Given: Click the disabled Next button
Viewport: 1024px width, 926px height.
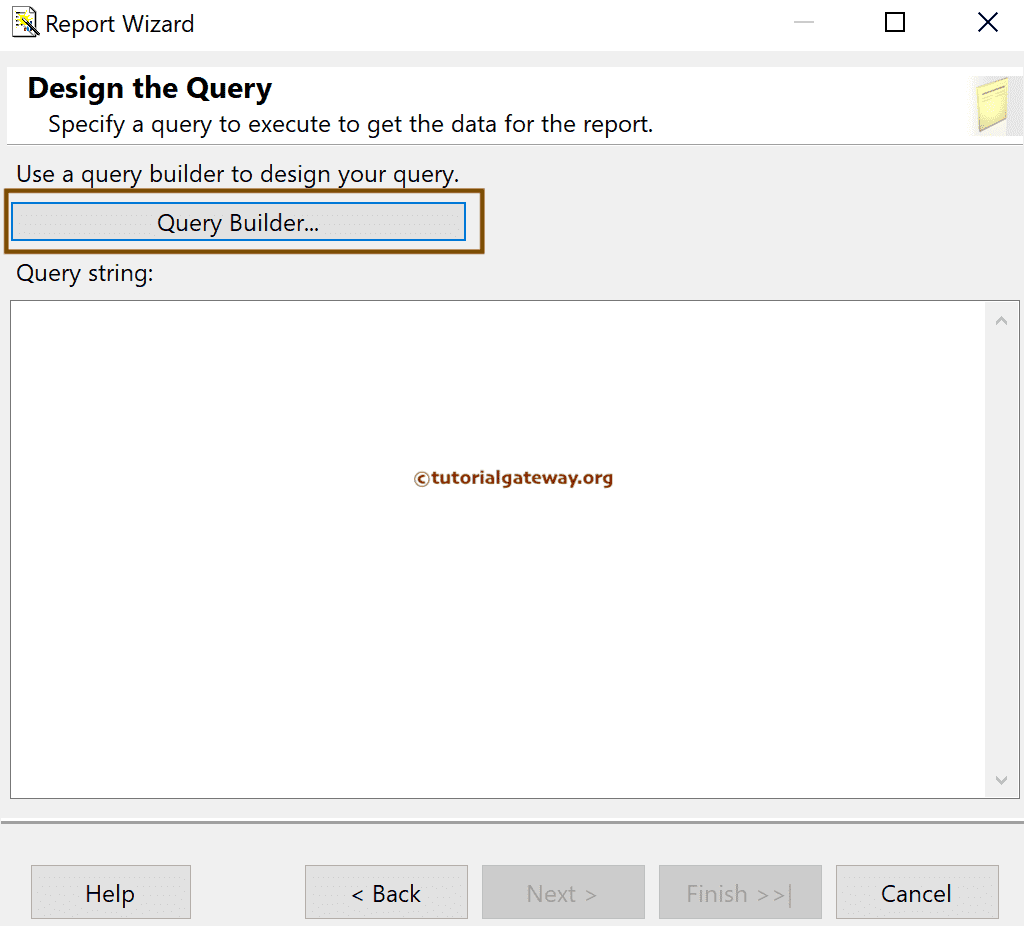Looking at the screenshot, I should coord(563,892).
